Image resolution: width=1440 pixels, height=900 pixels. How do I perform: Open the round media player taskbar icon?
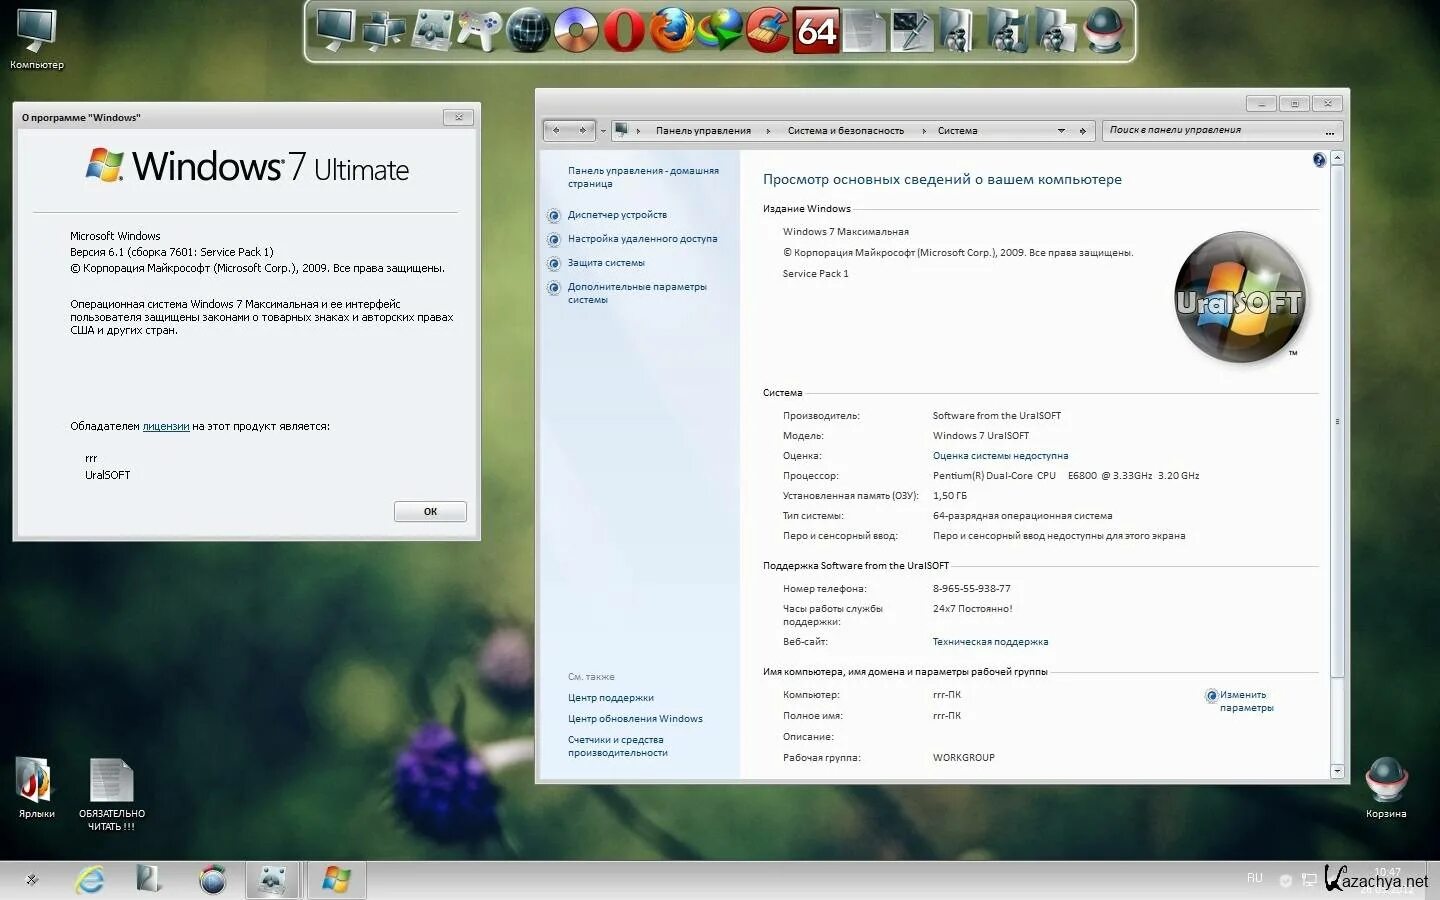coord(212,880)
